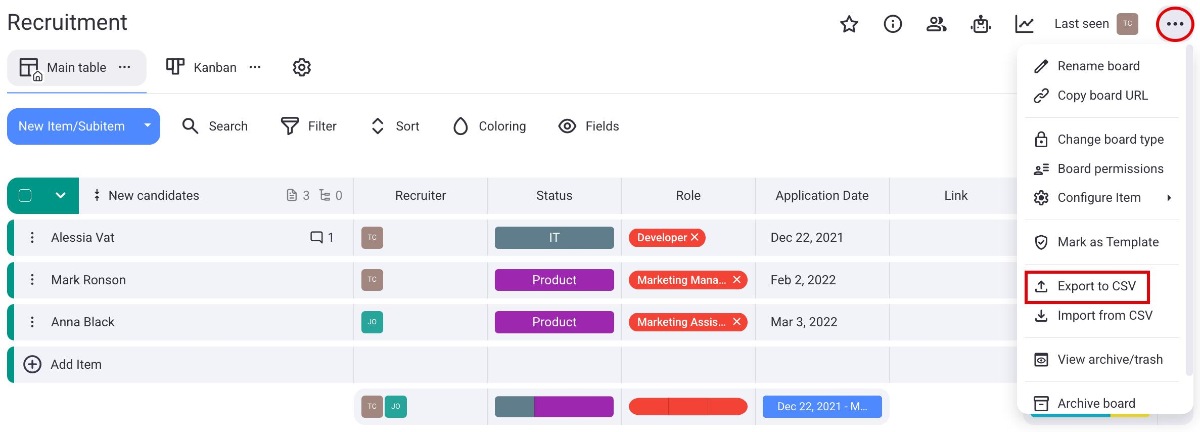Open options for the Alessia Vat row
Viewport: 1200px width, 432px height.
tap(32, 237)
